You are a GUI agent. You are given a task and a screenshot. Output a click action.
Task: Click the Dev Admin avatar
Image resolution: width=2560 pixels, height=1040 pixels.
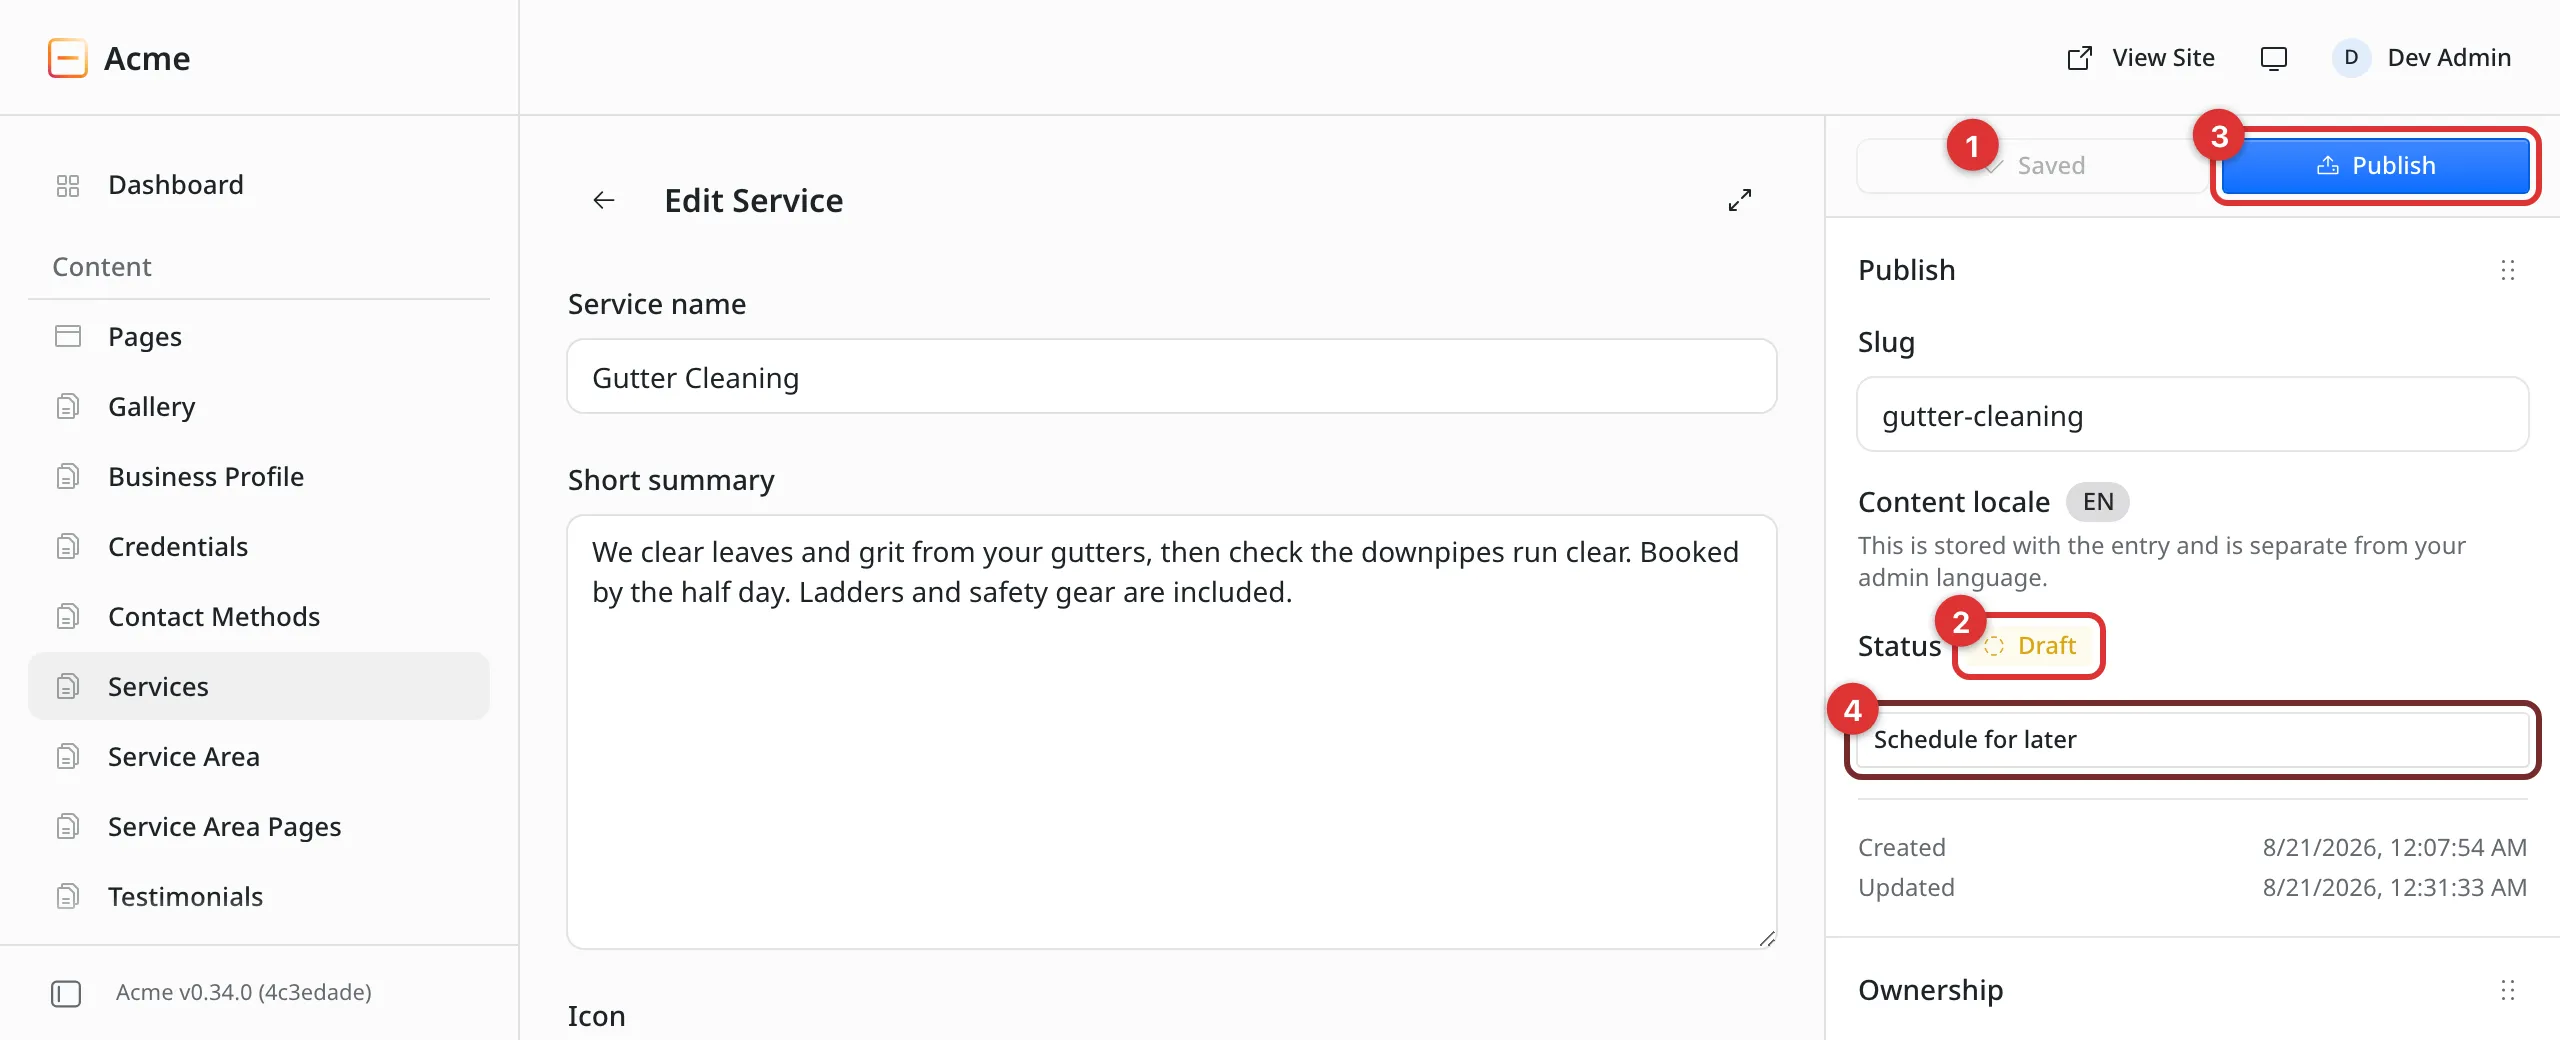tap(2351, 58)
